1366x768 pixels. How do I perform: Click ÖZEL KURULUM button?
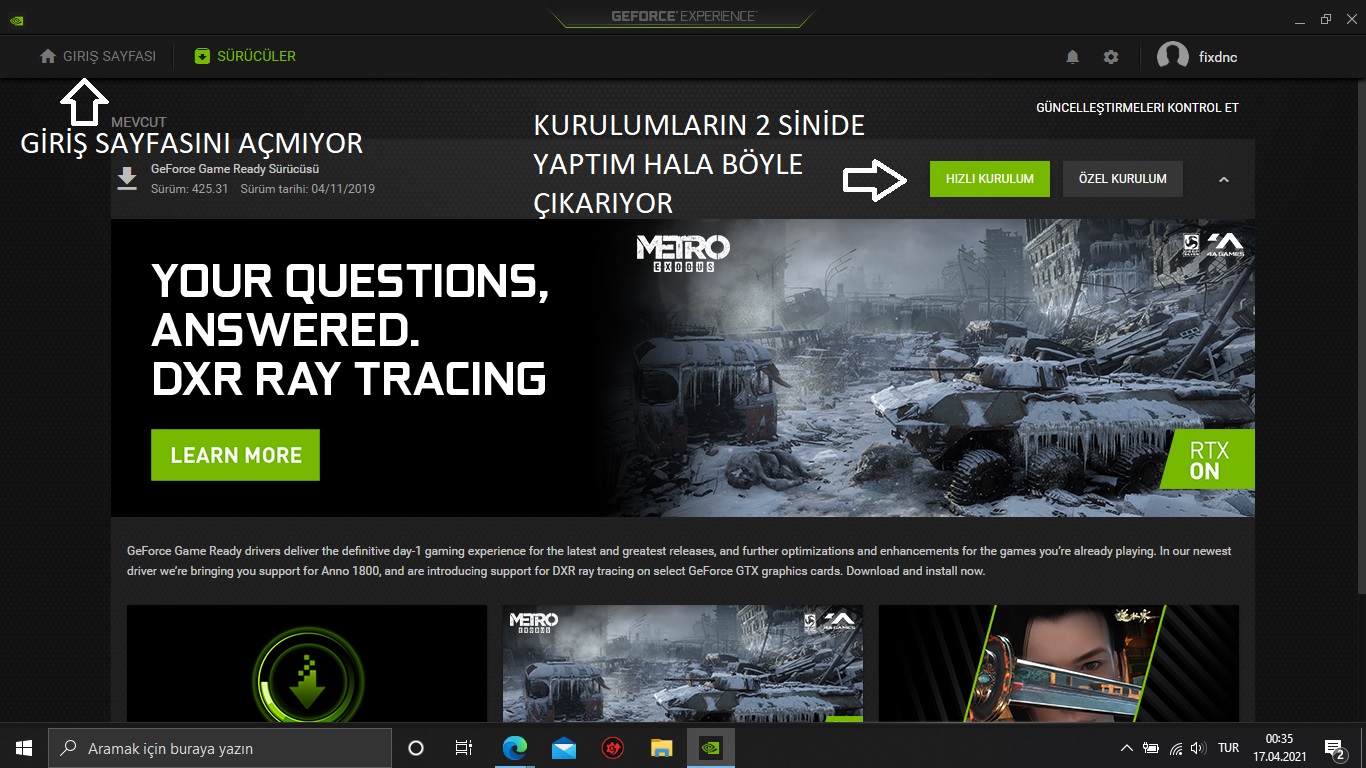coord(1123,179)
